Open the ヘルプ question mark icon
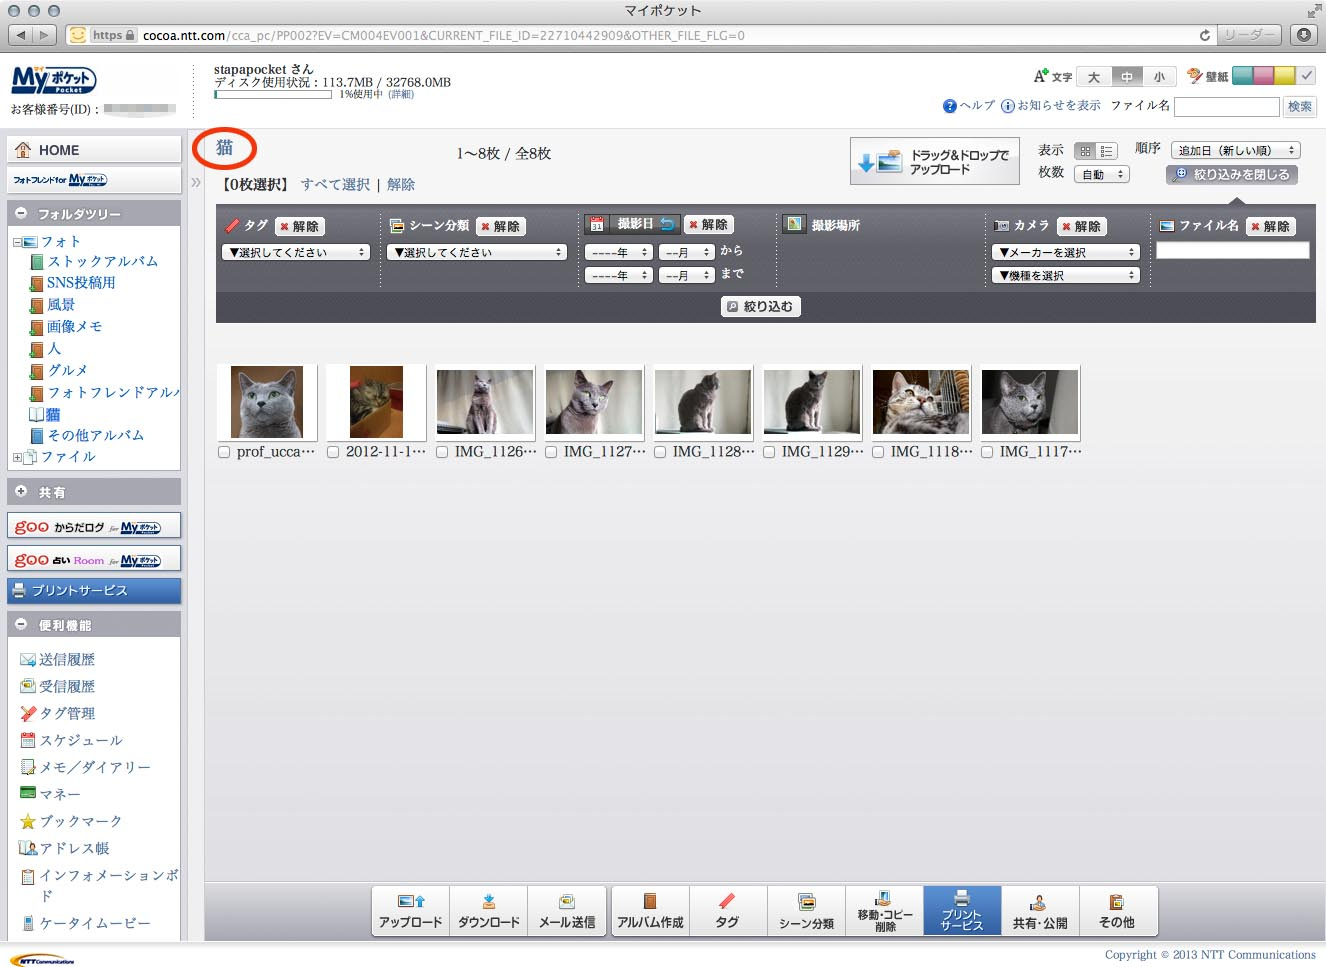1326x967 pixels. (950, 106)
